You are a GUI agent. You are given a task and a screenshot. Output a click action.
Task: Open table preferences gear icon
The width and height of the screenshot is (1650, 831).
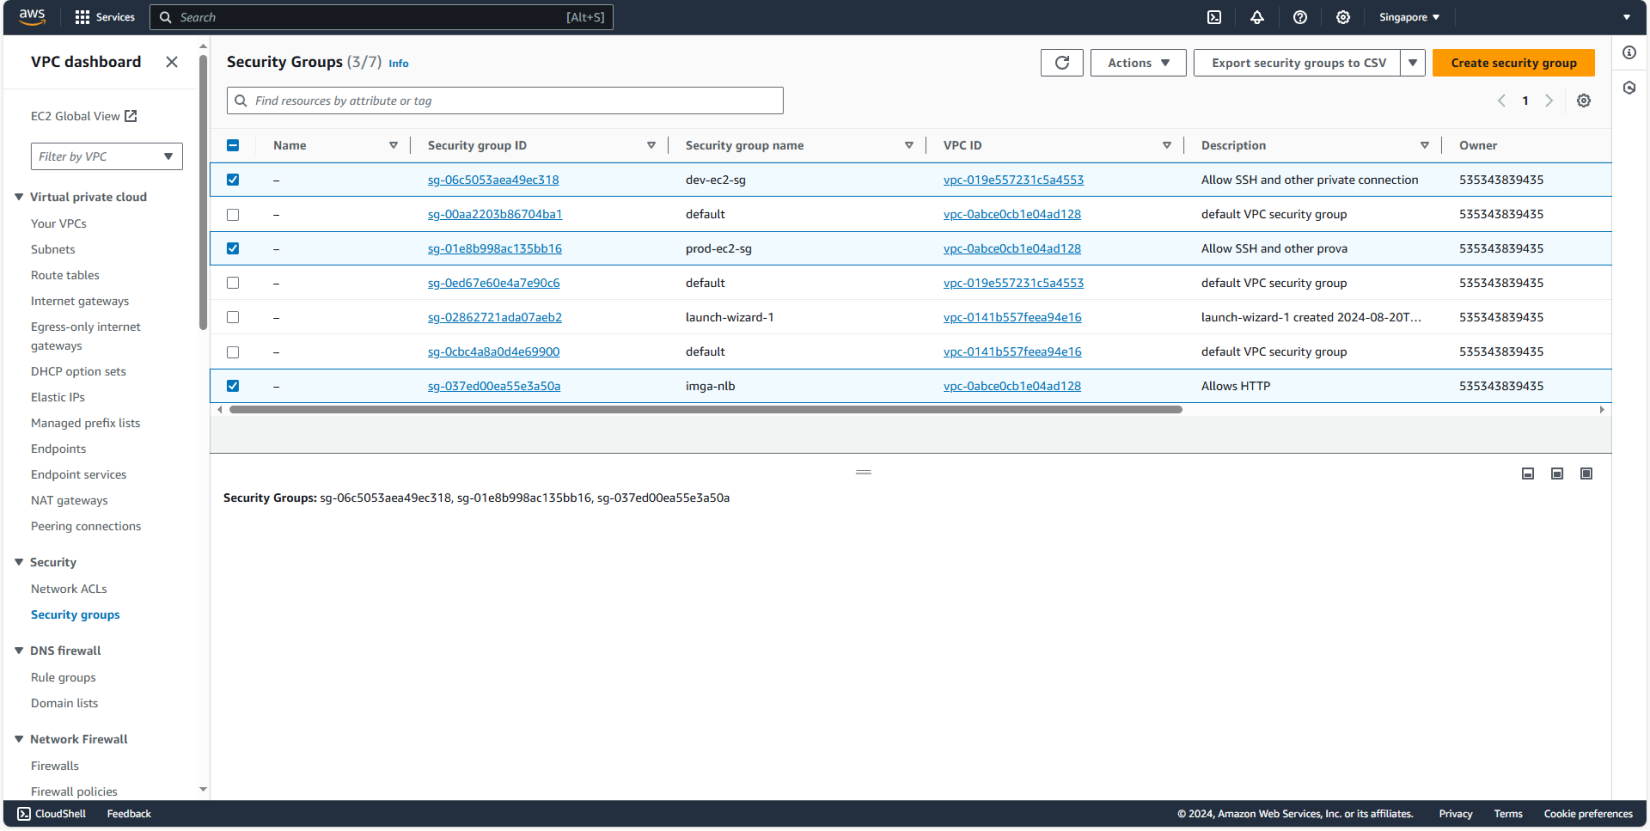click(x=1584, y=101)
